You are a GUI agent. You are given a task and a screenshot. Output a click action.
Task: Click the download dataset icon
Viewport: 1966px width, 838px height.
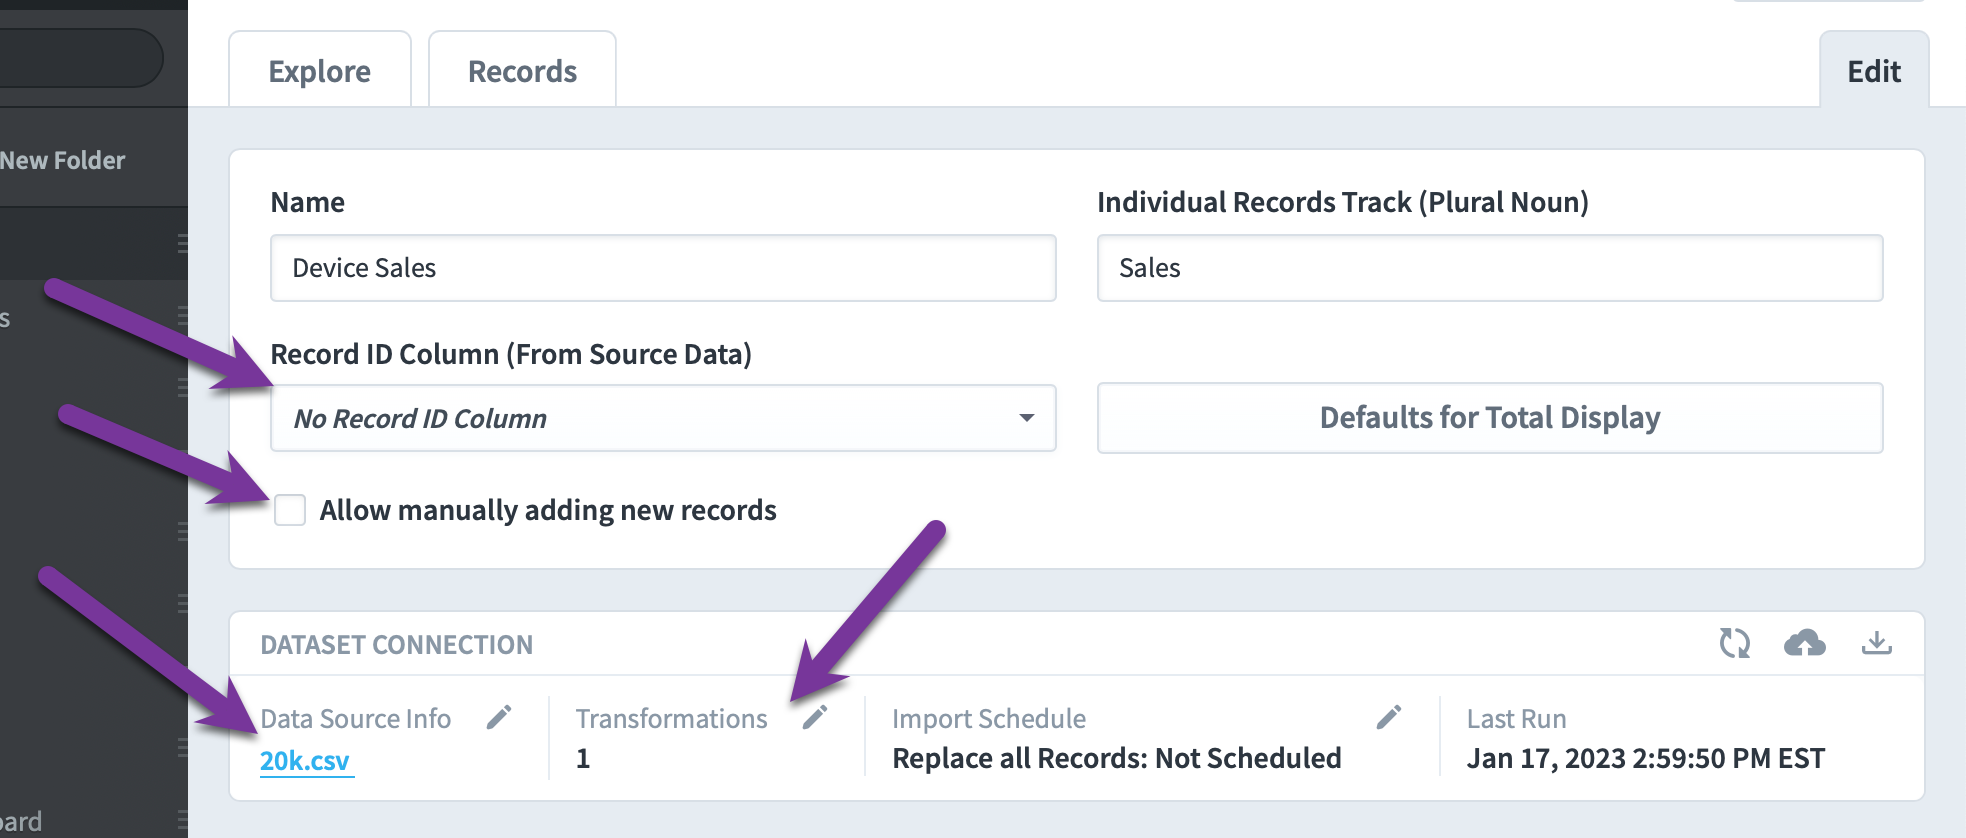click(x=1877, y=643)
